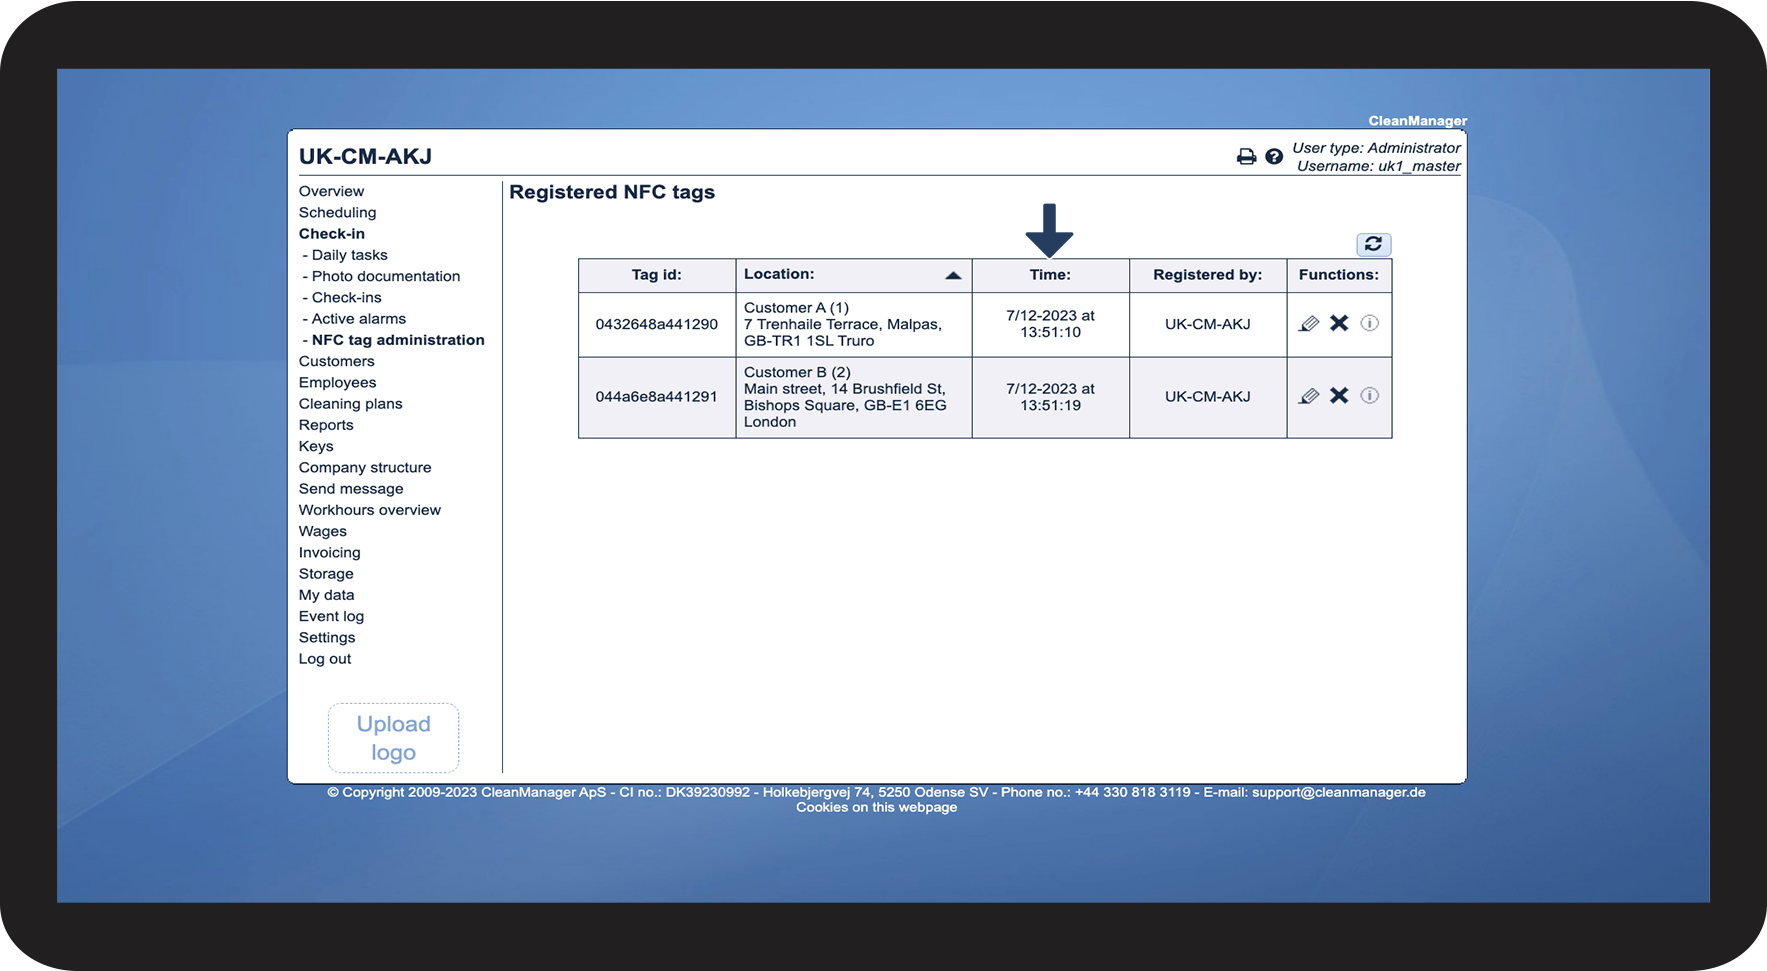Sort table by Tag id header

(x=656, y=275)
